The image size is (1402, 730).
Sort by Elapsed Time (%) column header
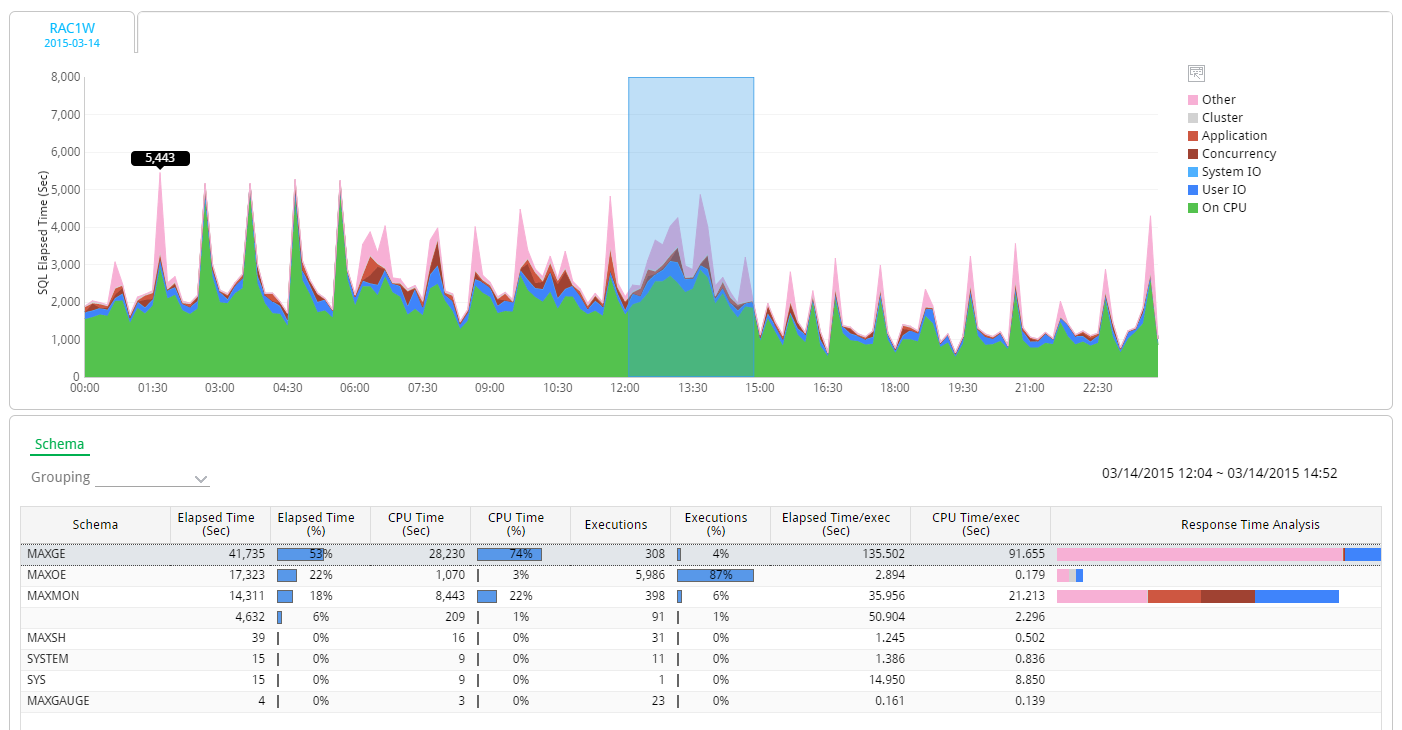click(321, 525)
